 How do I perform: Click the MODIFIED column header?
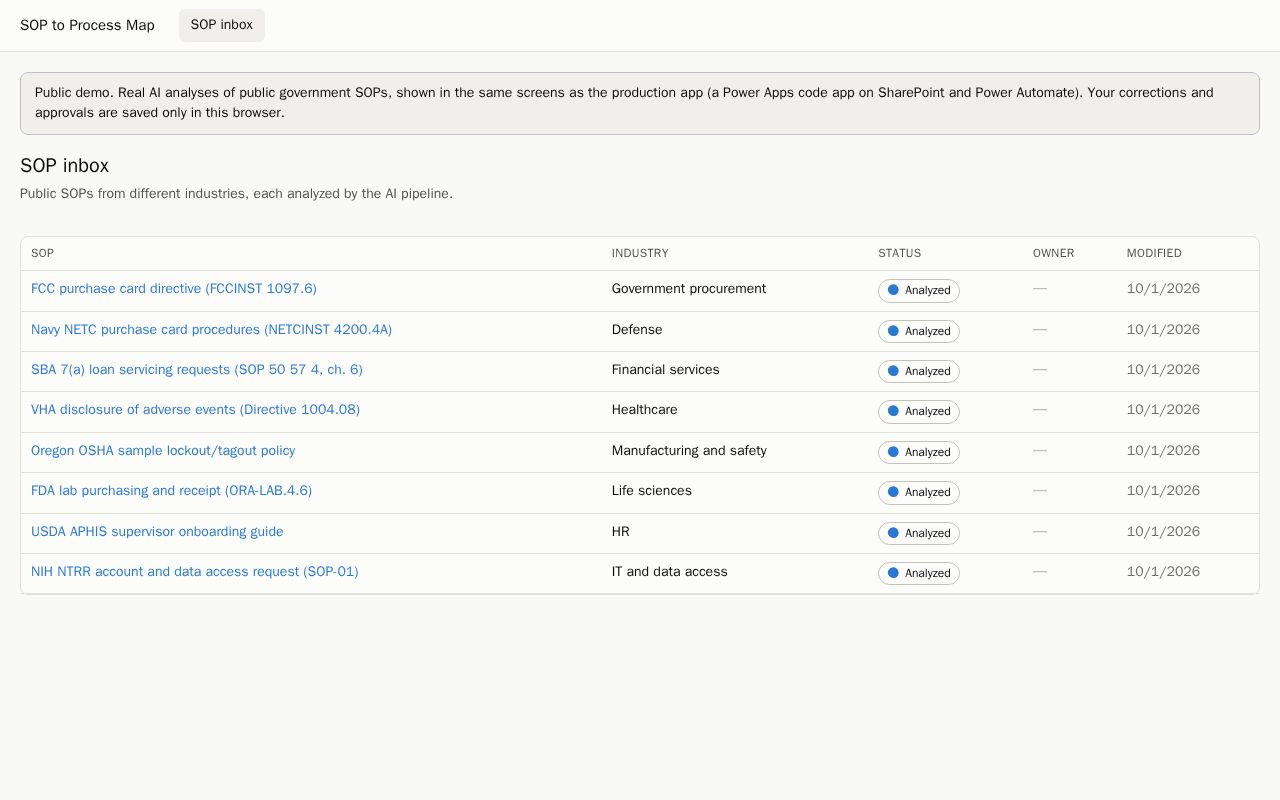pyautogui.click(x=1154, y=254)
